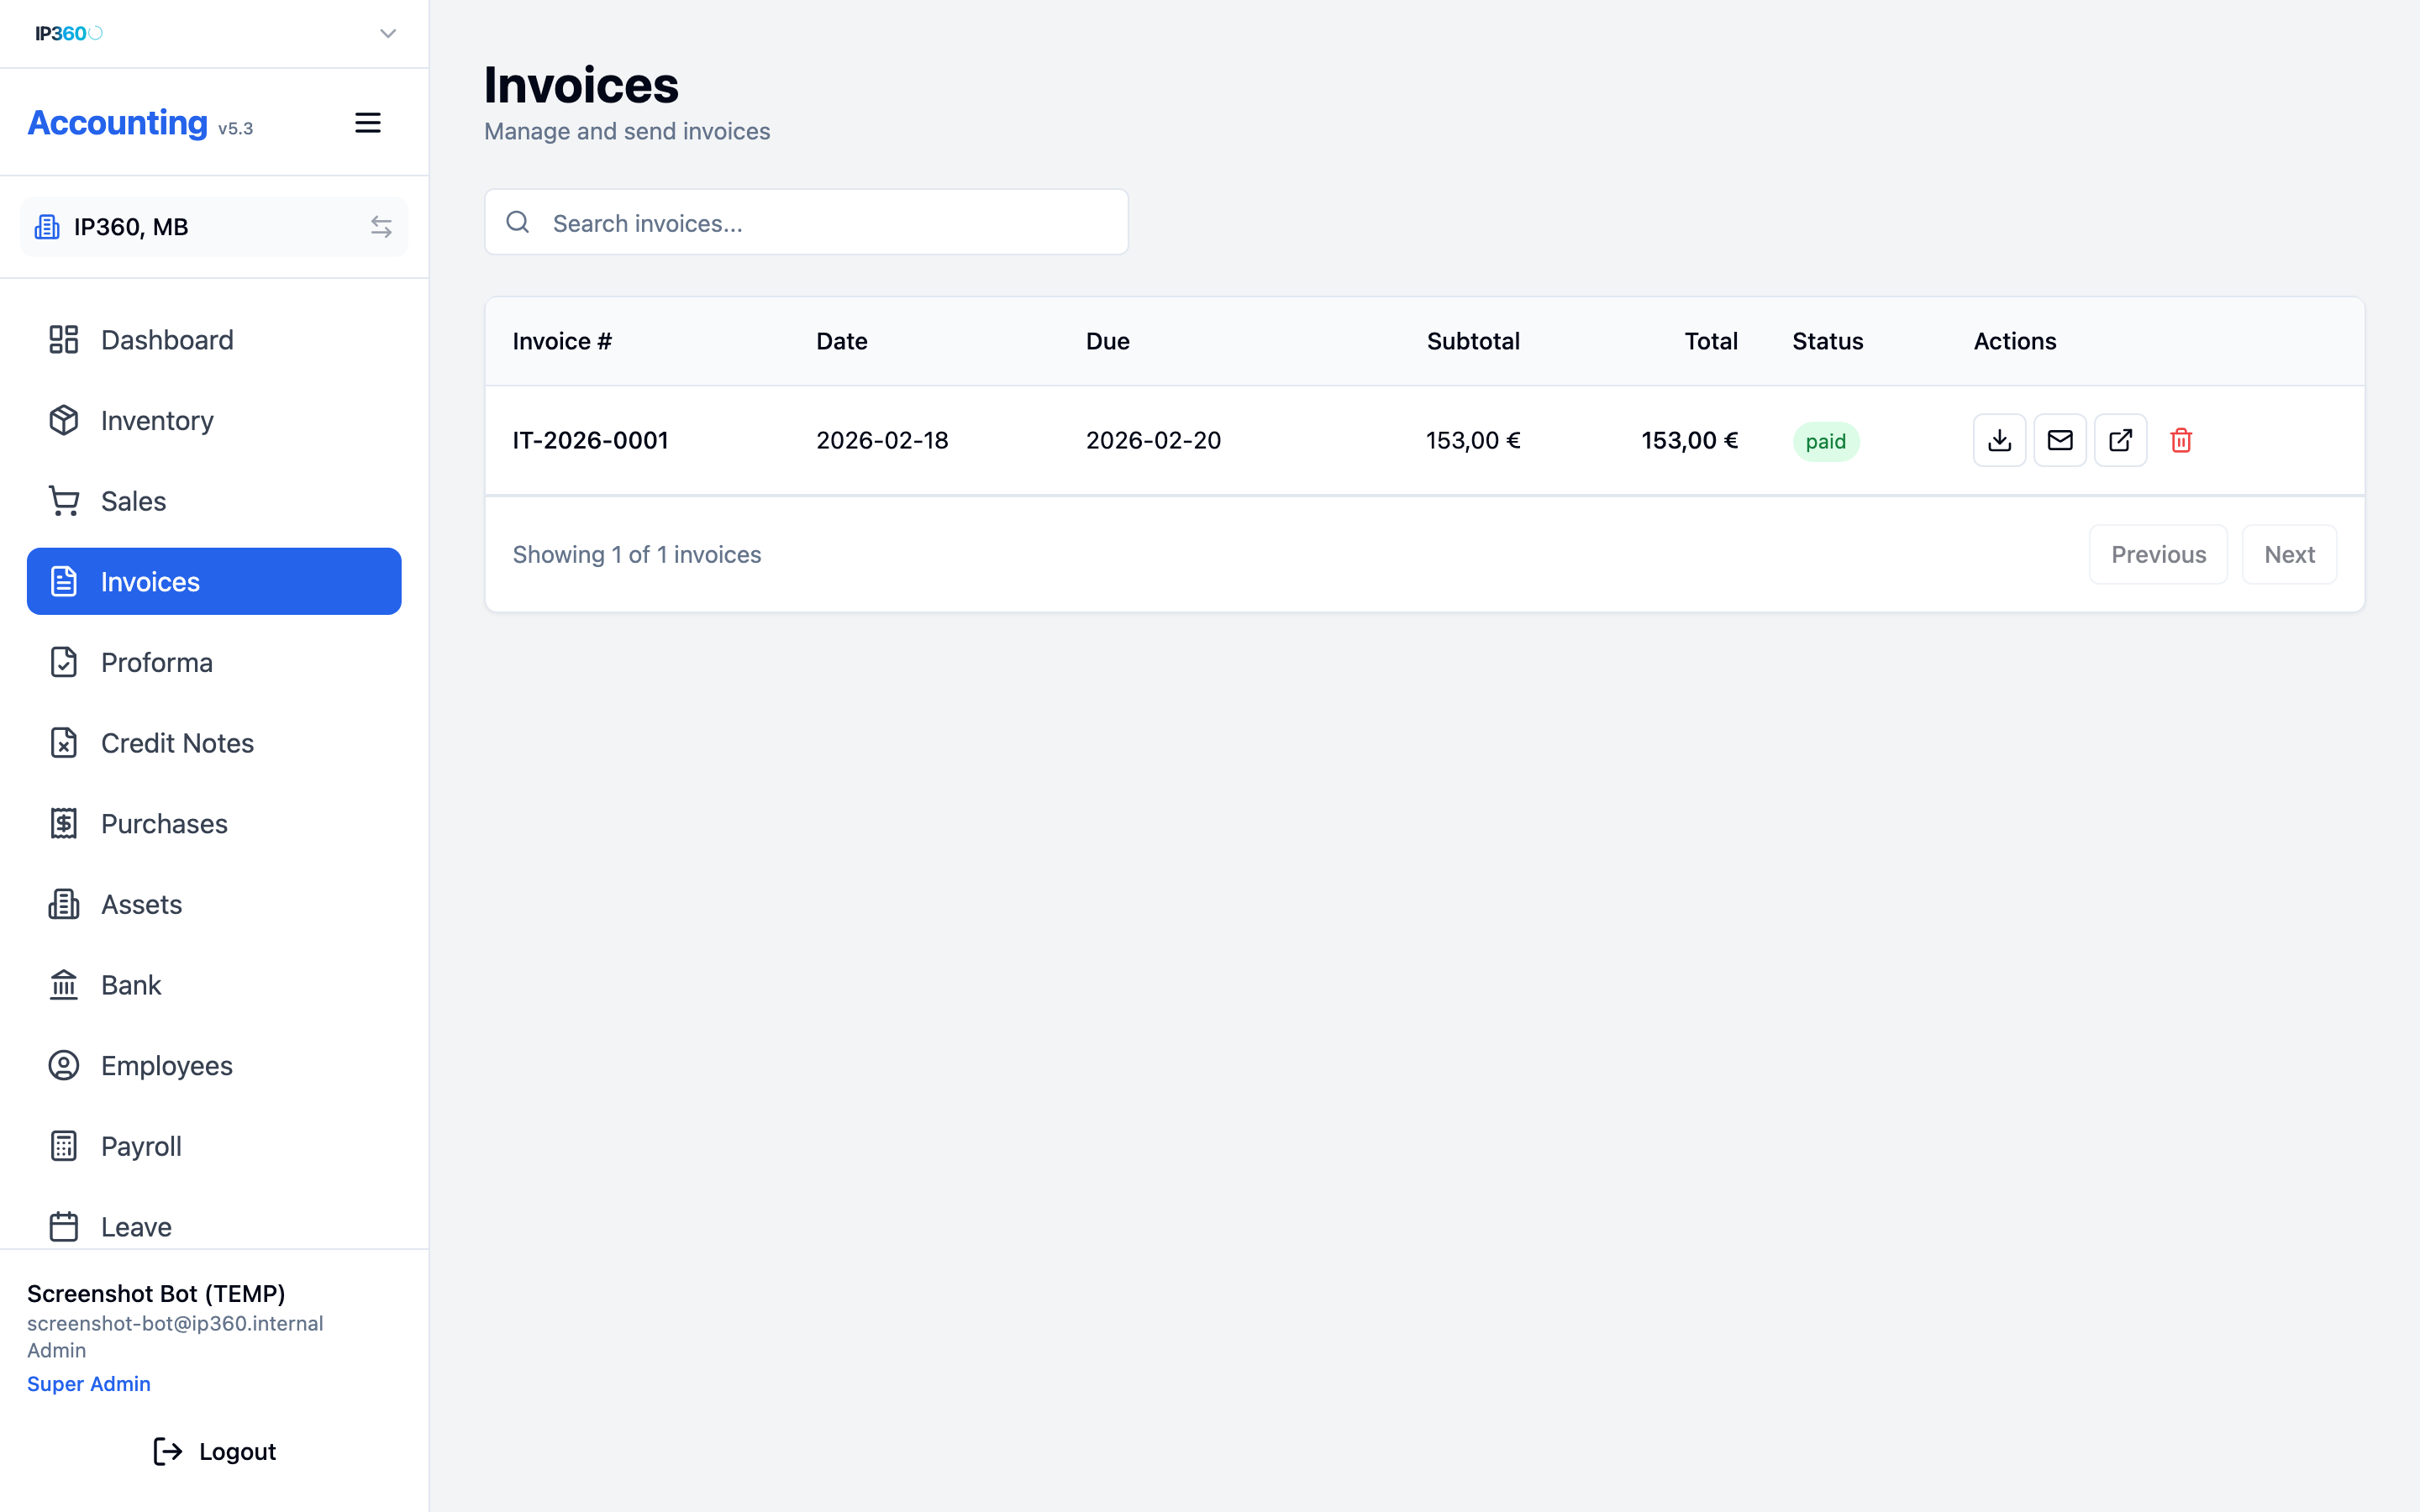2420x1512 pixels.
Task: Open invoice IT-2026-0001 in new window
Action: (x=2120, y=440)
